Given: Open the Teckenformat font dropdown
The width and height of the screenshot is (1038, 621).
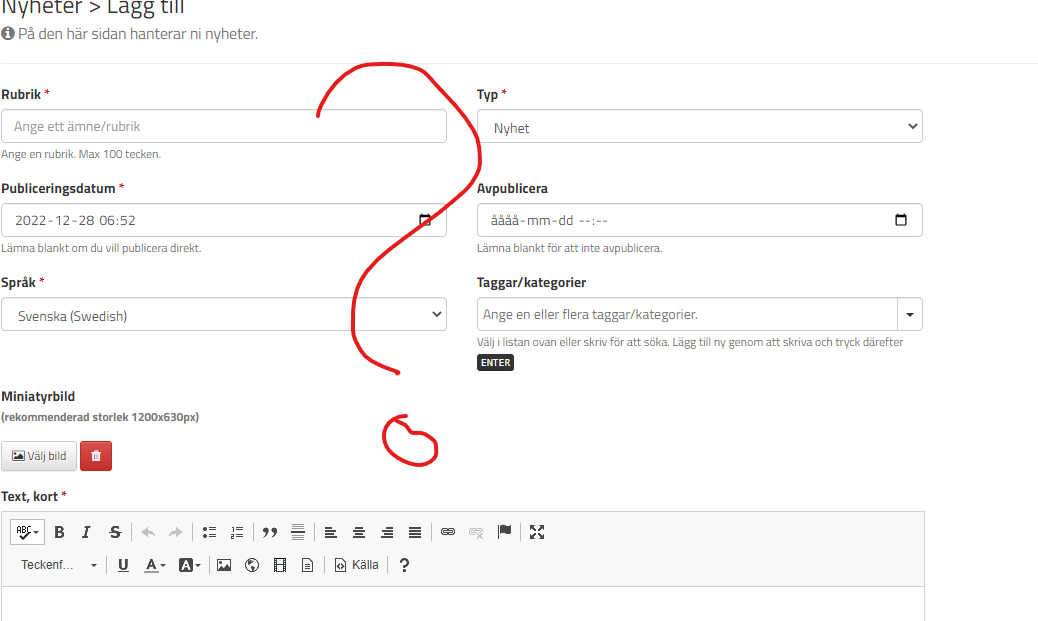Looking at the screenshot, I should [59, 565].
